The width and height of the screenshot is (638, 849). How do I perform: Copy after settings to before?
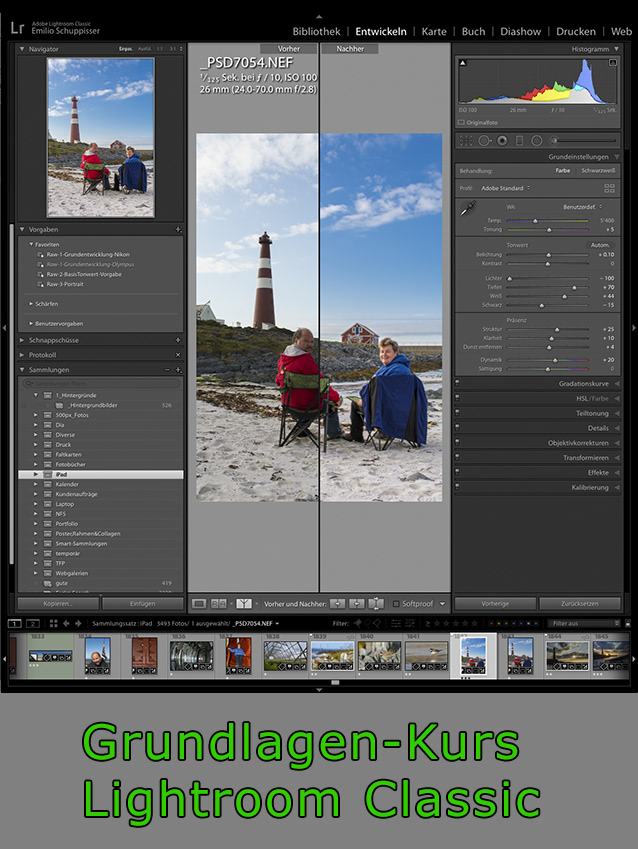click(356, 603)
